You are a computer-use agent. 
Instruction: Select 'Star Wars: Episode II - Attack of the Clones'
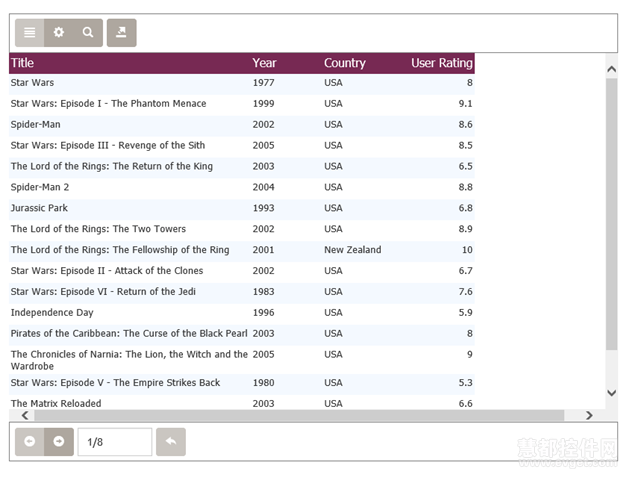[107, 271]
